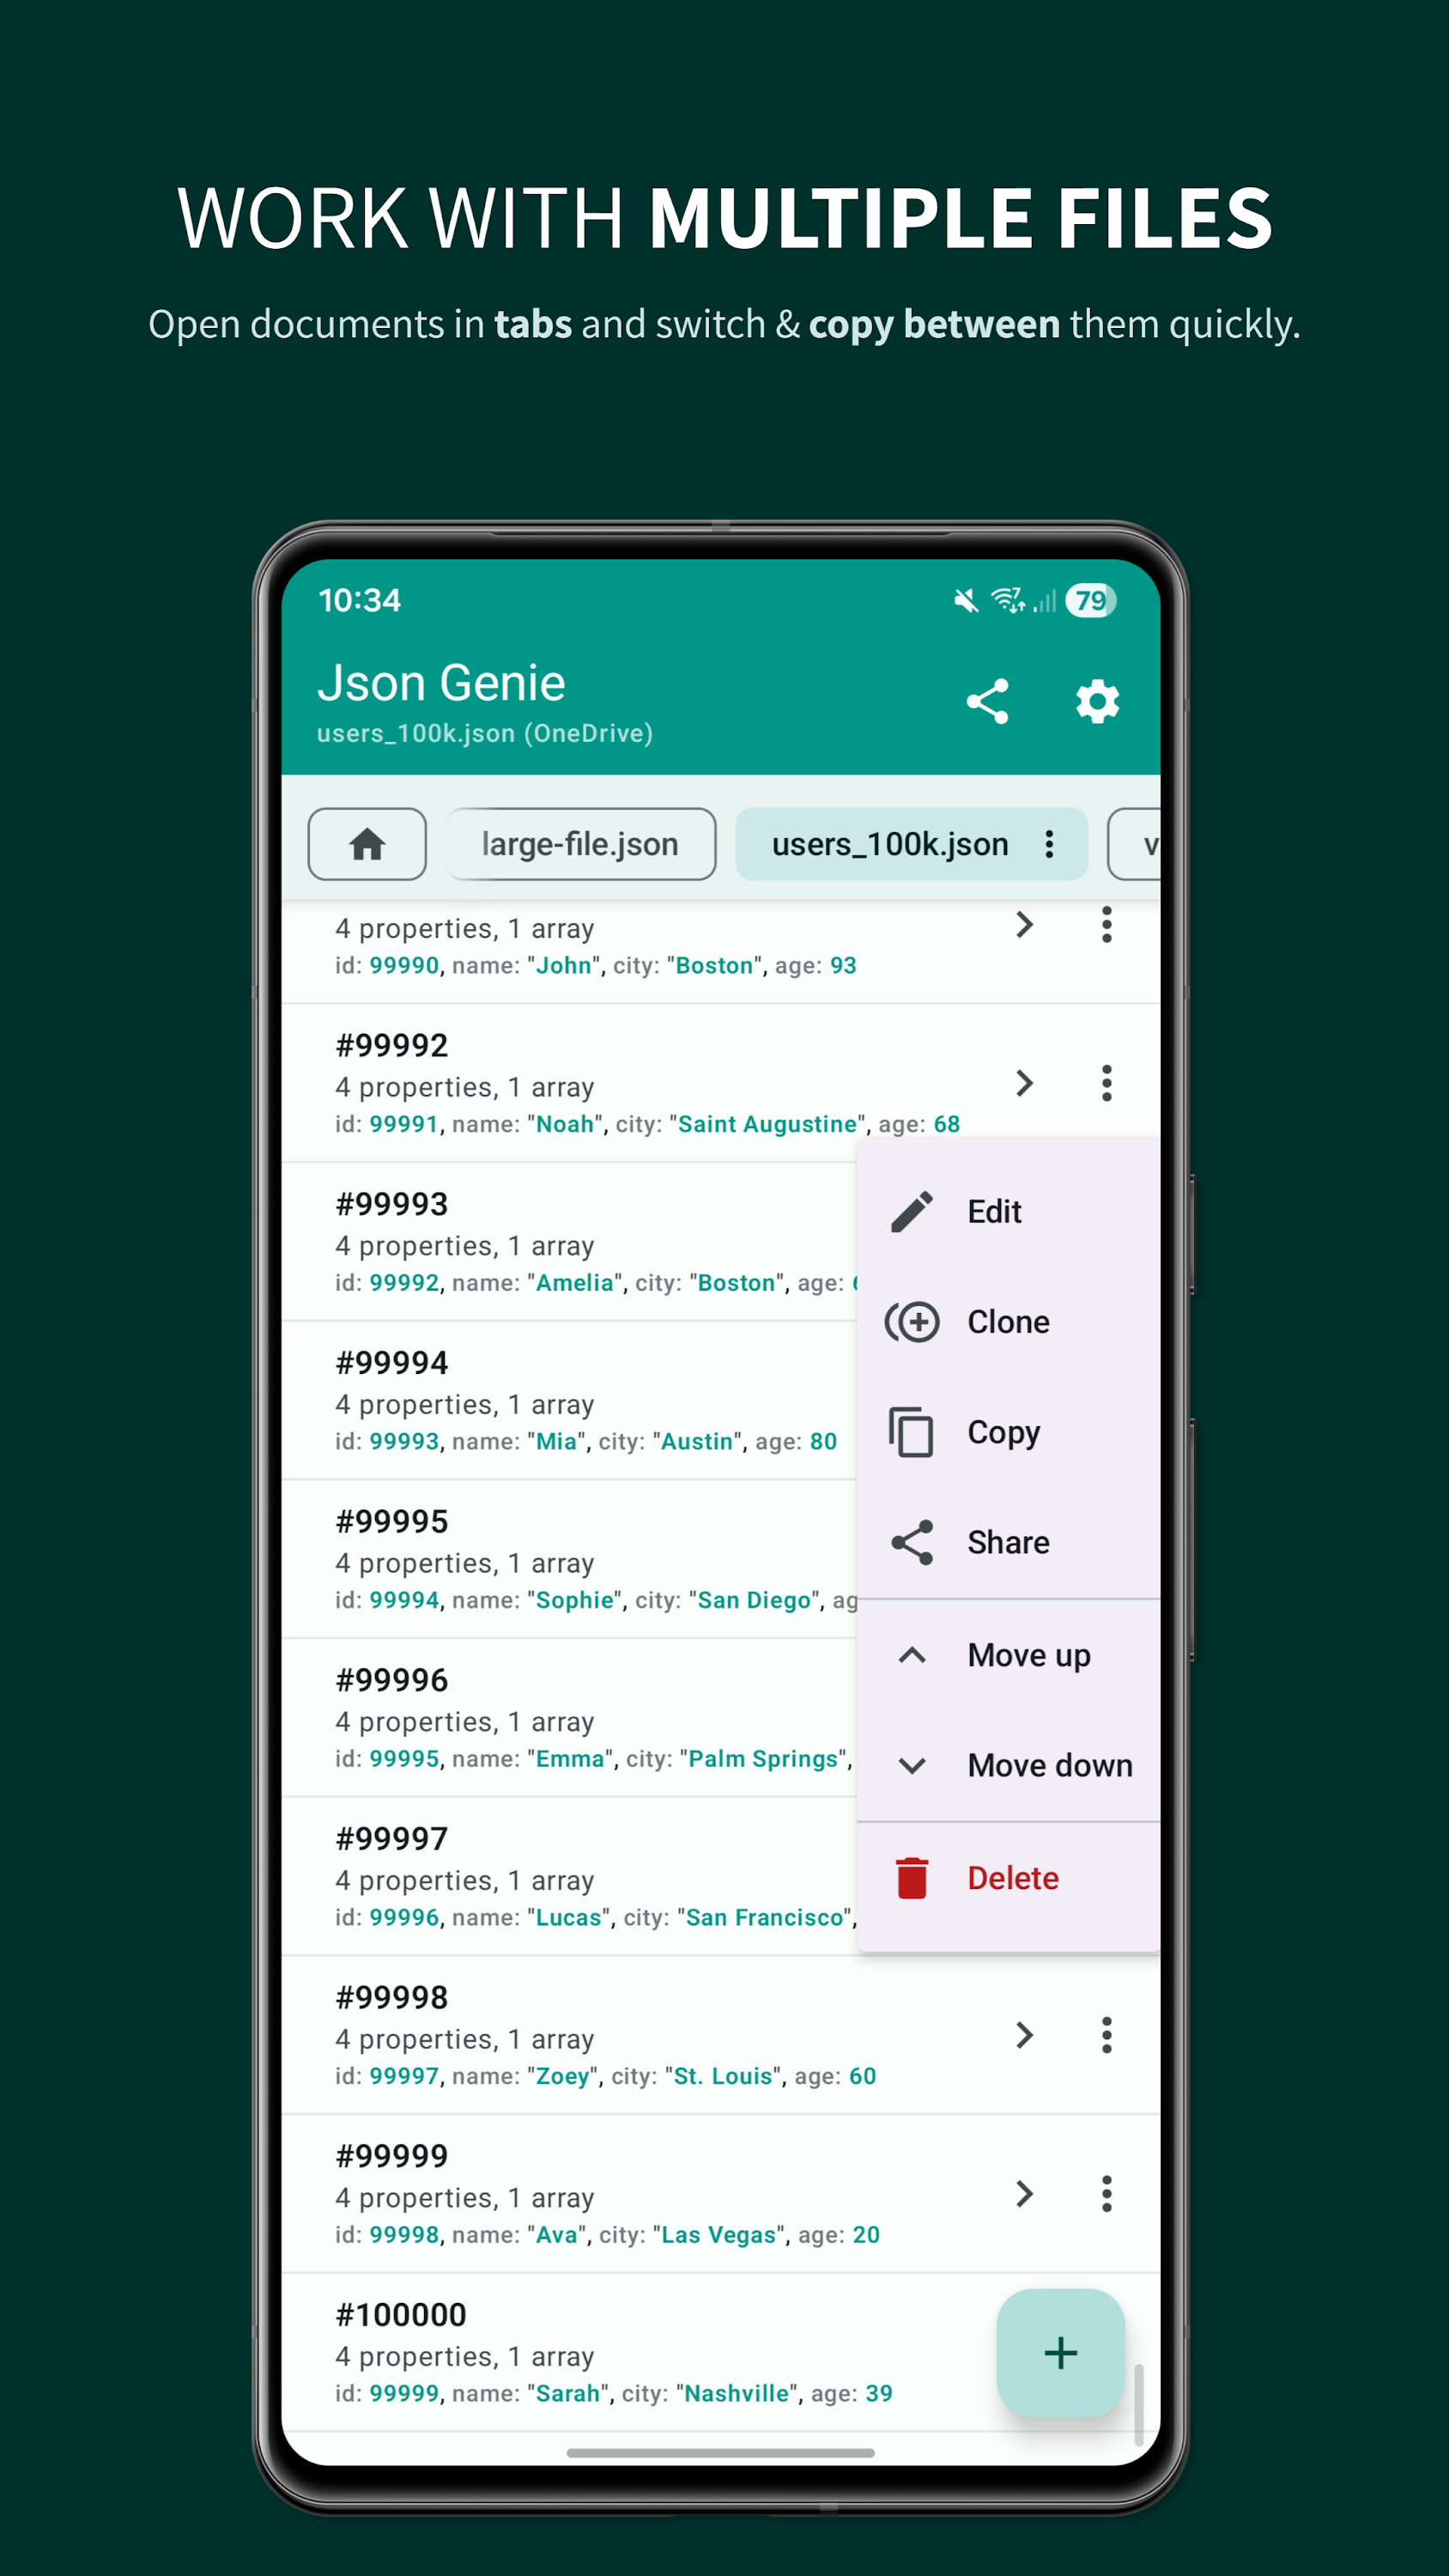The height and width of the screenshot is (2576, 1449).
Task: Choose Share from the context menu
Action: (1008, 1542)
